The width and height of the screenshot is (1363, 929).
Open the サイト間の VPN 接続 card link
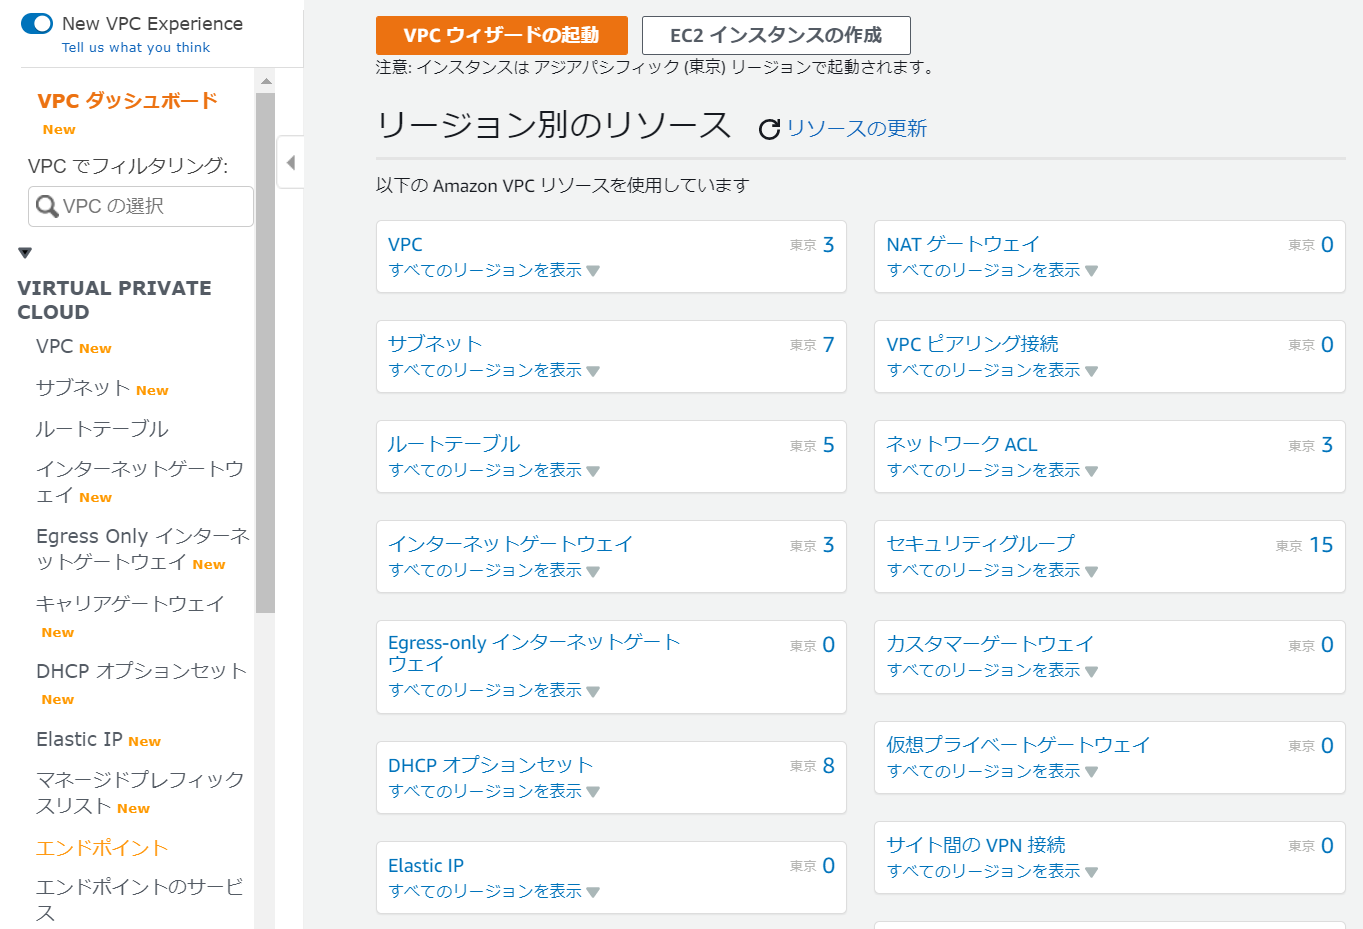(976, 845)
